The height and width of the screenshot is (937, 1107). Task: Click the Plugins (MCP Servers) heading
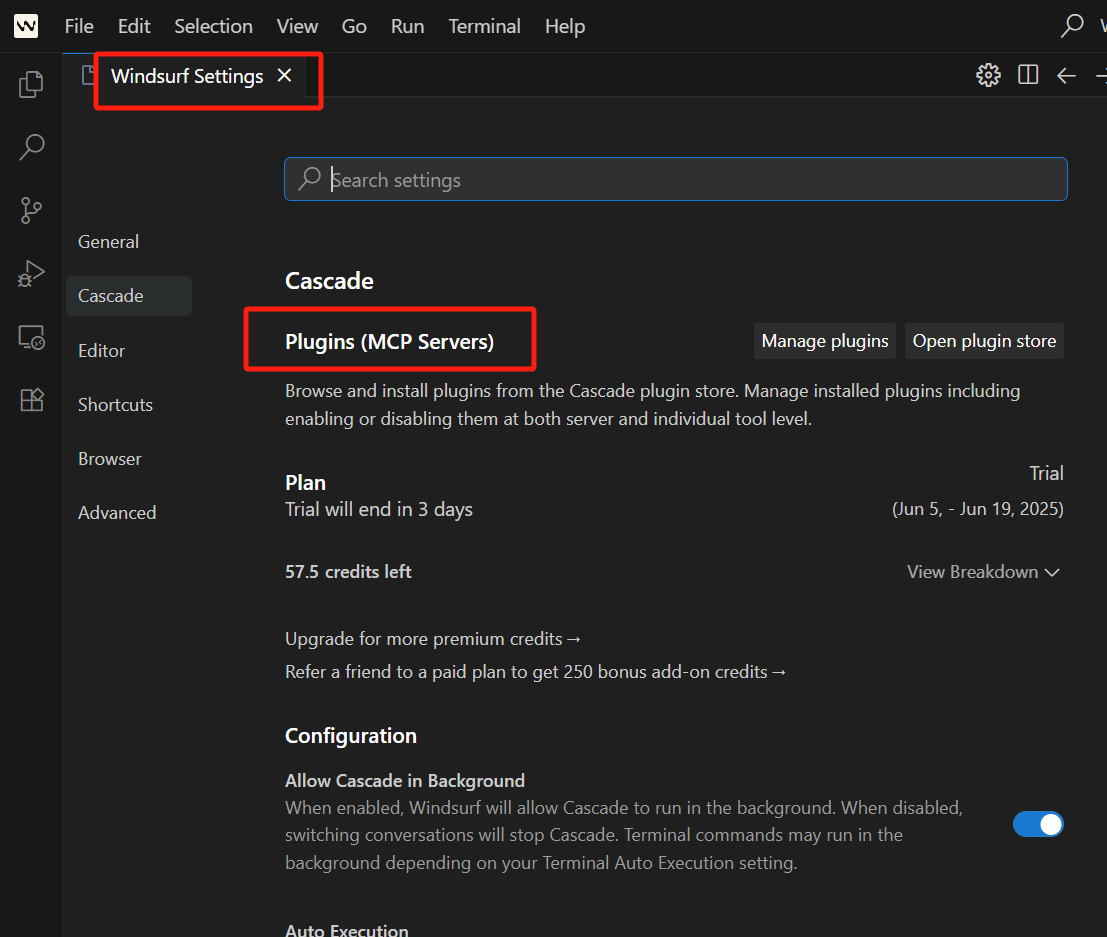[389, 342]
